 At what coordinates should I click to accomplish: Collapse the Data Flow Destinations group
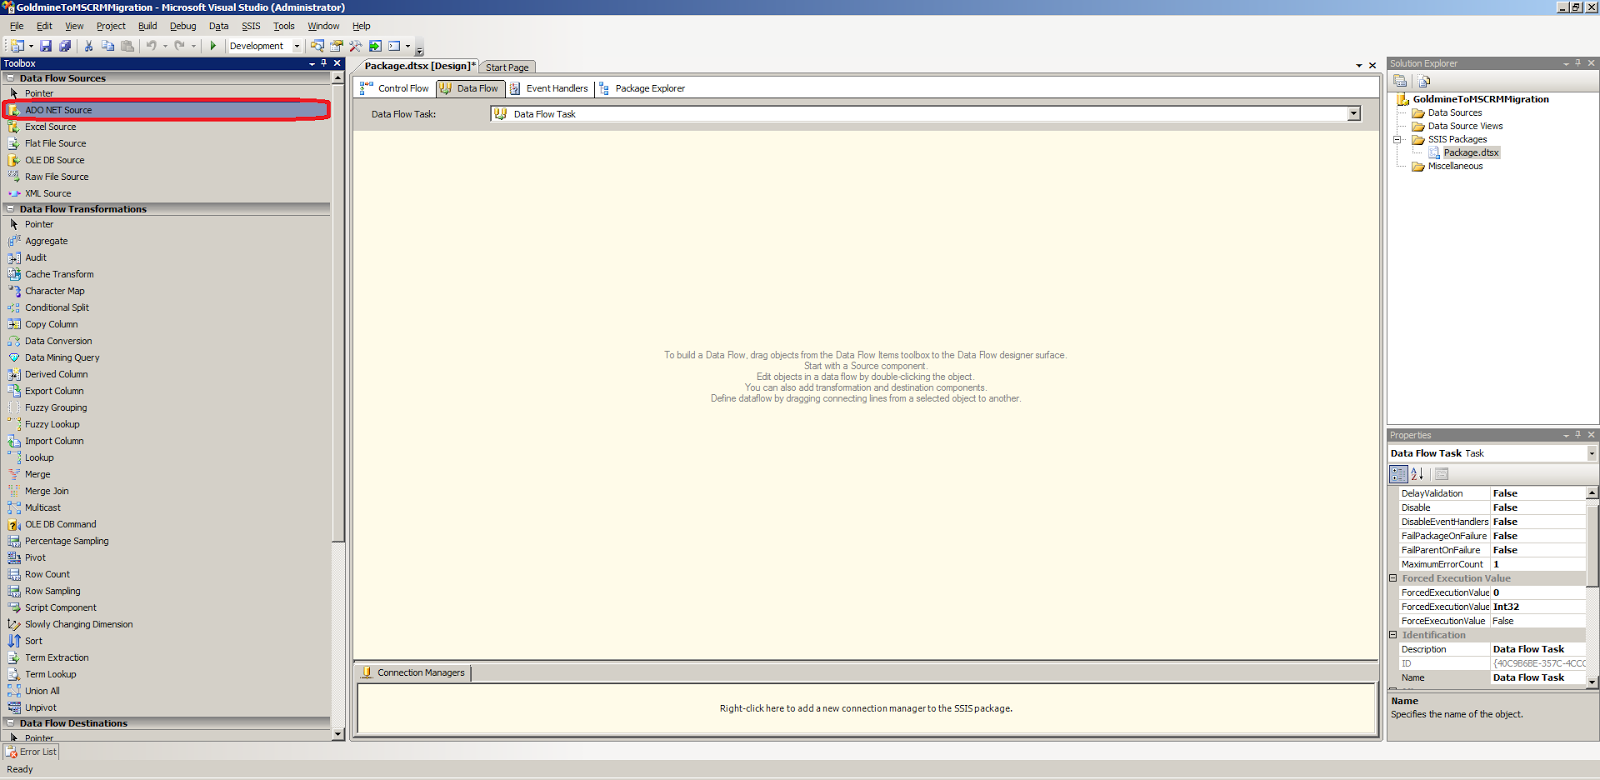coord(10,723)
